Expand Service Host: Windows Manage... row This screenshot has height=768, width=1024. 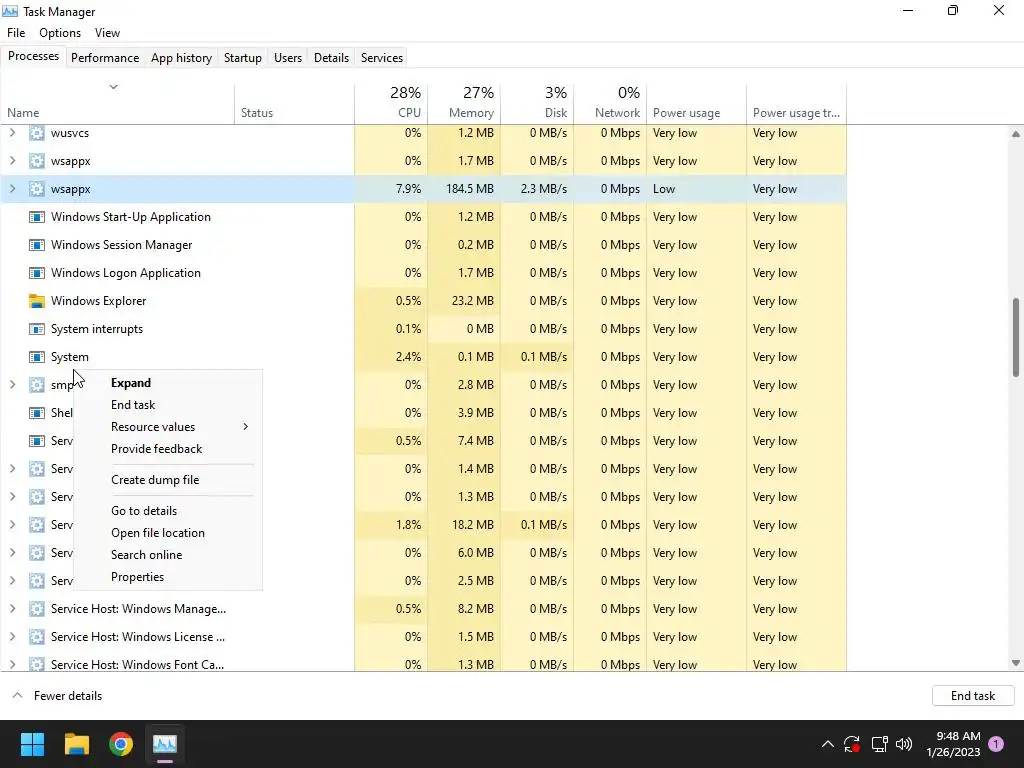click(12, 609)
